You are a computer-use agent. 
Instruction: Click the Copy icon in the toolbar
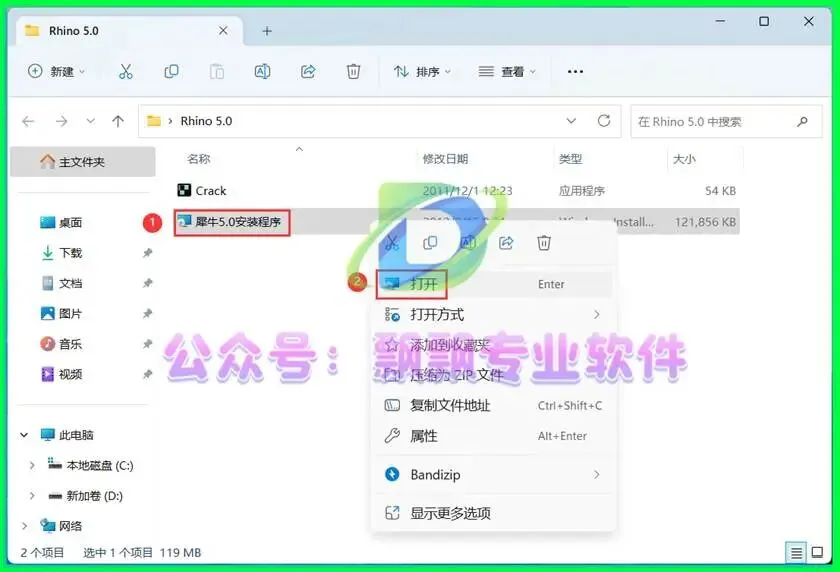tap(171, 71)
